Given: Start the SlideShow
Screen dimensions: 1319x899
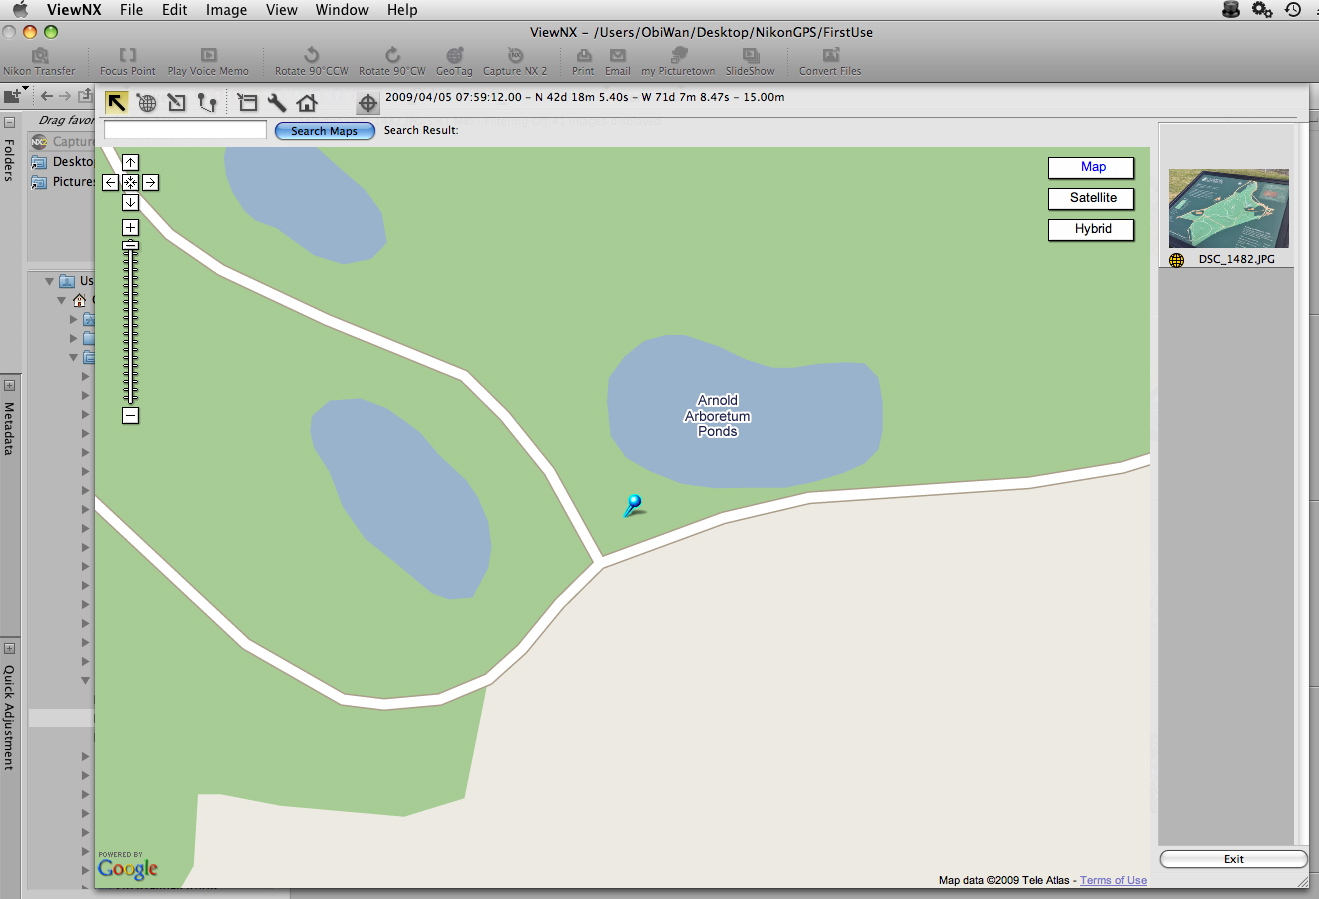Looking at the screenshot, I should 750,61.
